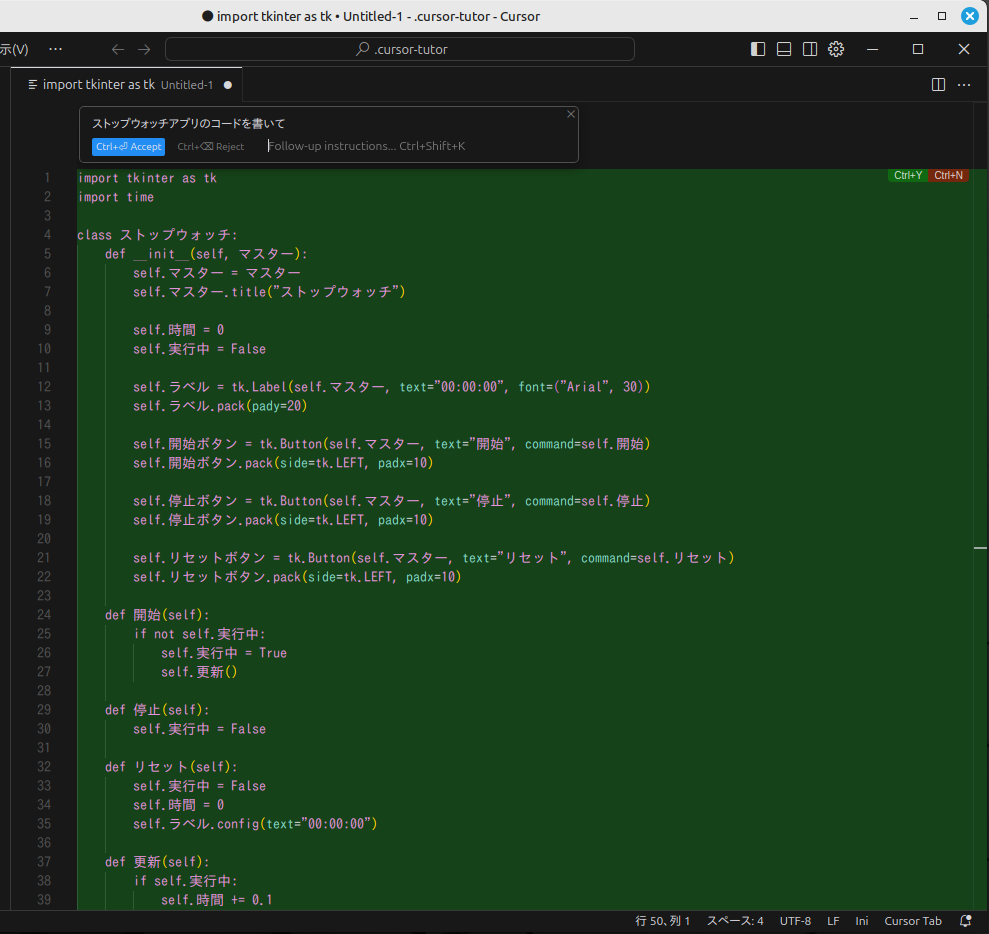This screenshot has width=989, height=934.
Task: Split the editor to the right
Action: pos(938,85)
